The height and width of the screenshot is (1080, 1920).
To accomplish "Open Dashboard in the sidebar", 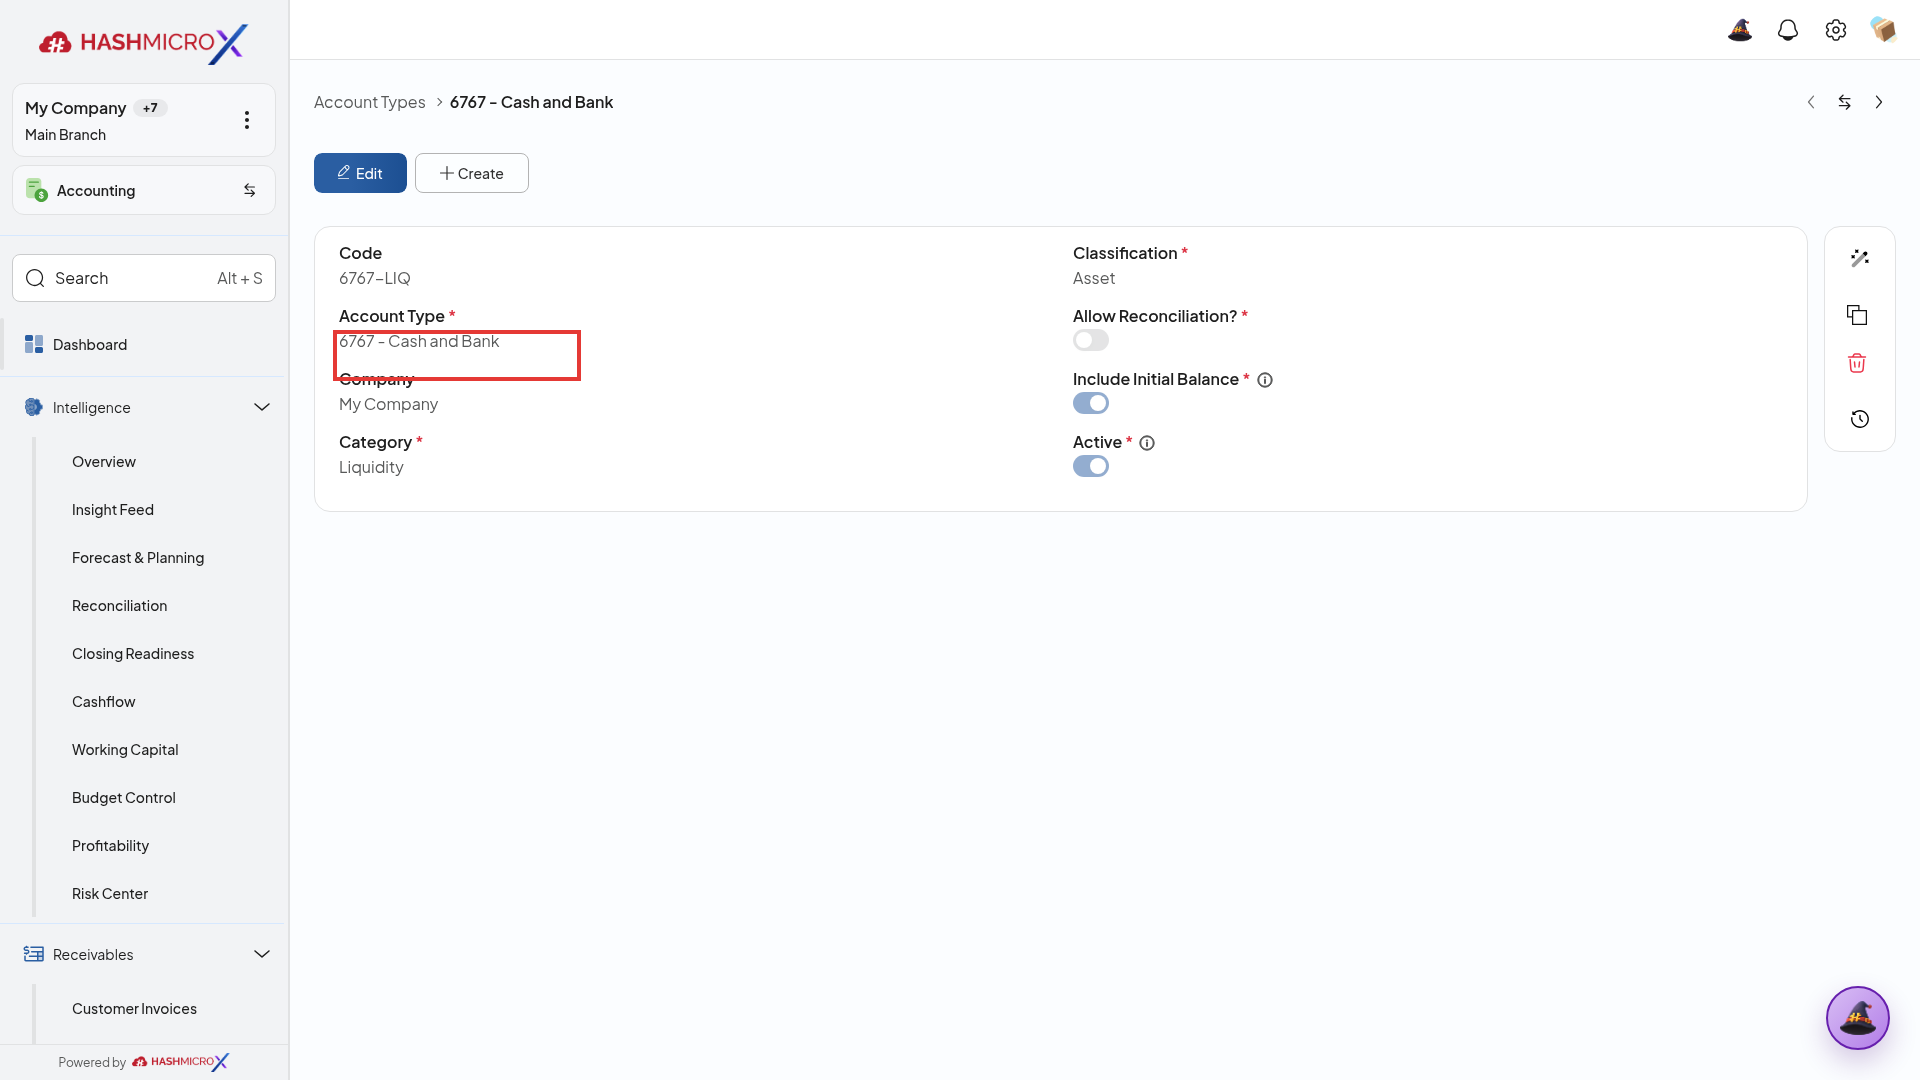I will click(x=144, y=344).
